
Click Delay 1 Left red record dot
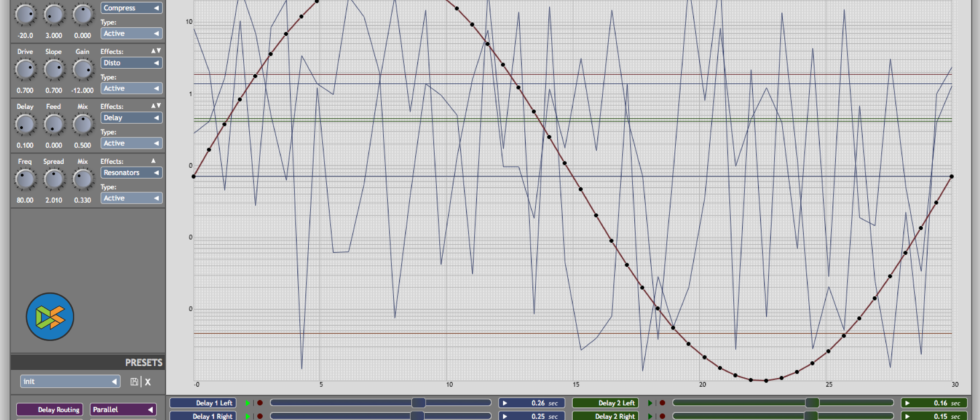(x=259, y=403)
